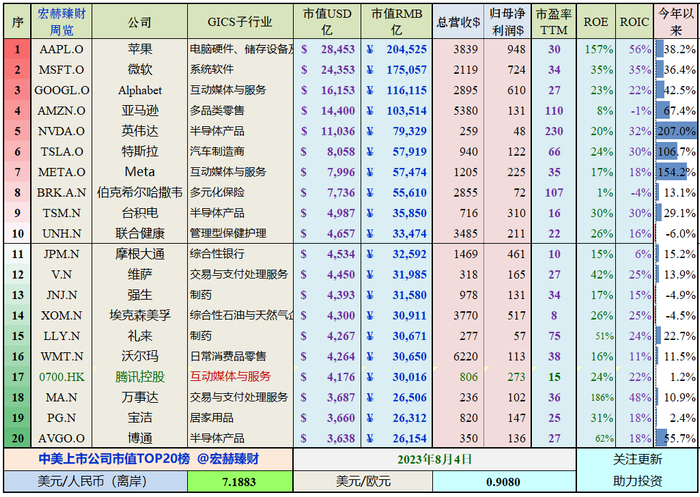This screenshot has width=700, height=497.
Task: Click the MSFT.O ticker cell
Action: (x=62, y=70)
